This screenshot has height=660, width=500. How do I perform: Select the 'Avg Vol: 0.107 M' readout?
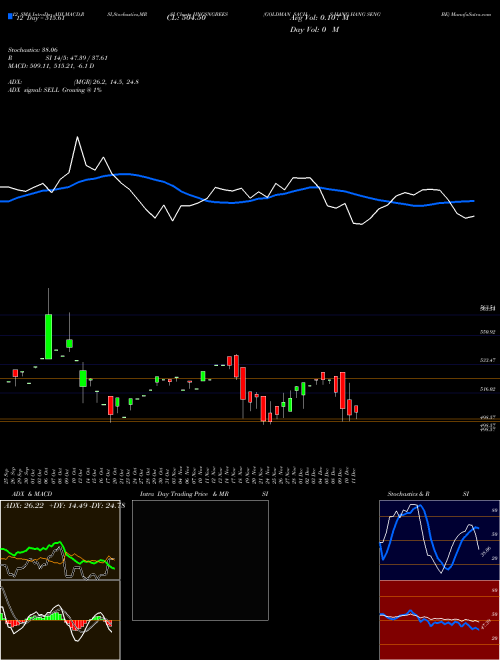(x=319, y=18)
